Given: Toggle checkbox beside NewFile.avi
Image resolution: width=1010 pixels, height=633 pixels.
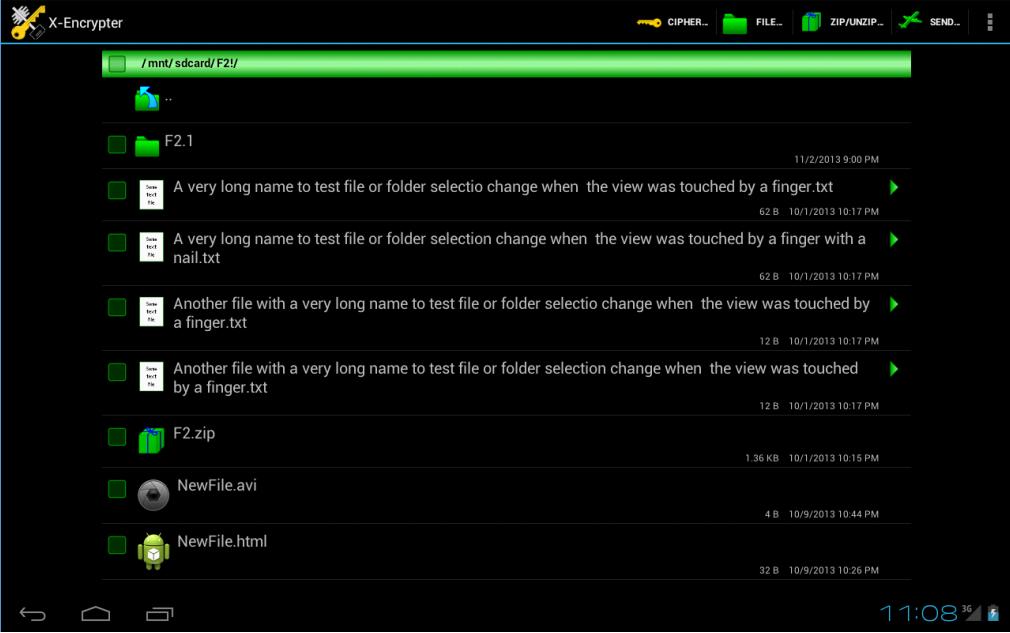Looking at the screenshot, I should coord(117,489).
